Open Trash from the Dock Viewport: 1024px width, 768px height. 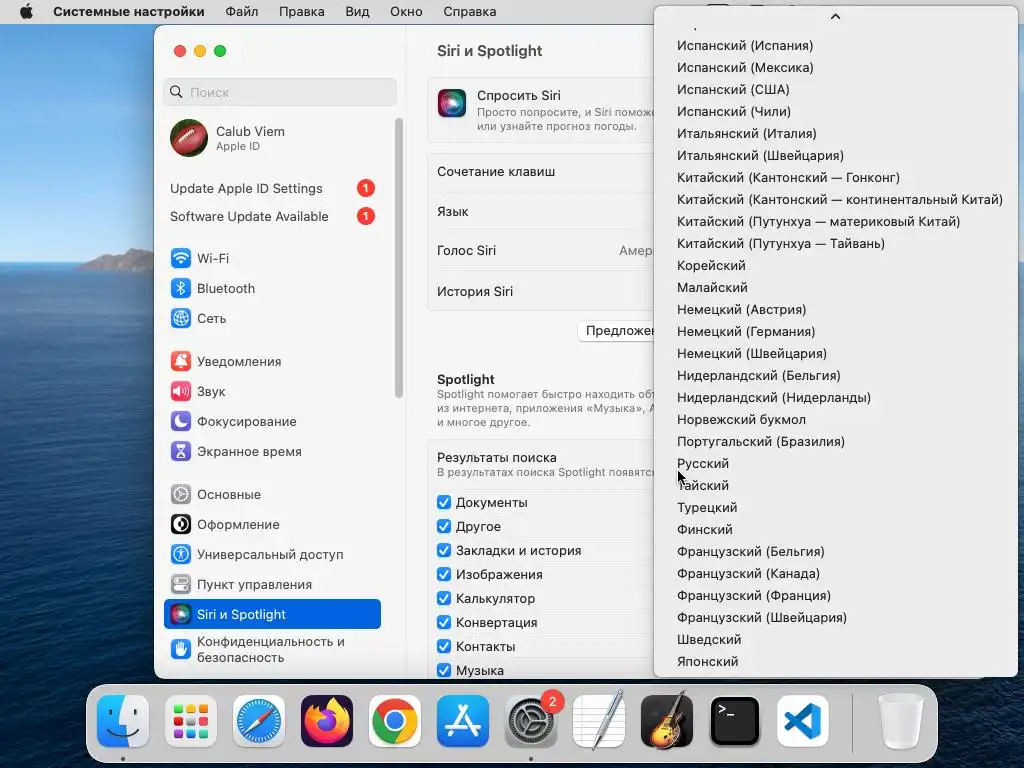tap(901, 721)
